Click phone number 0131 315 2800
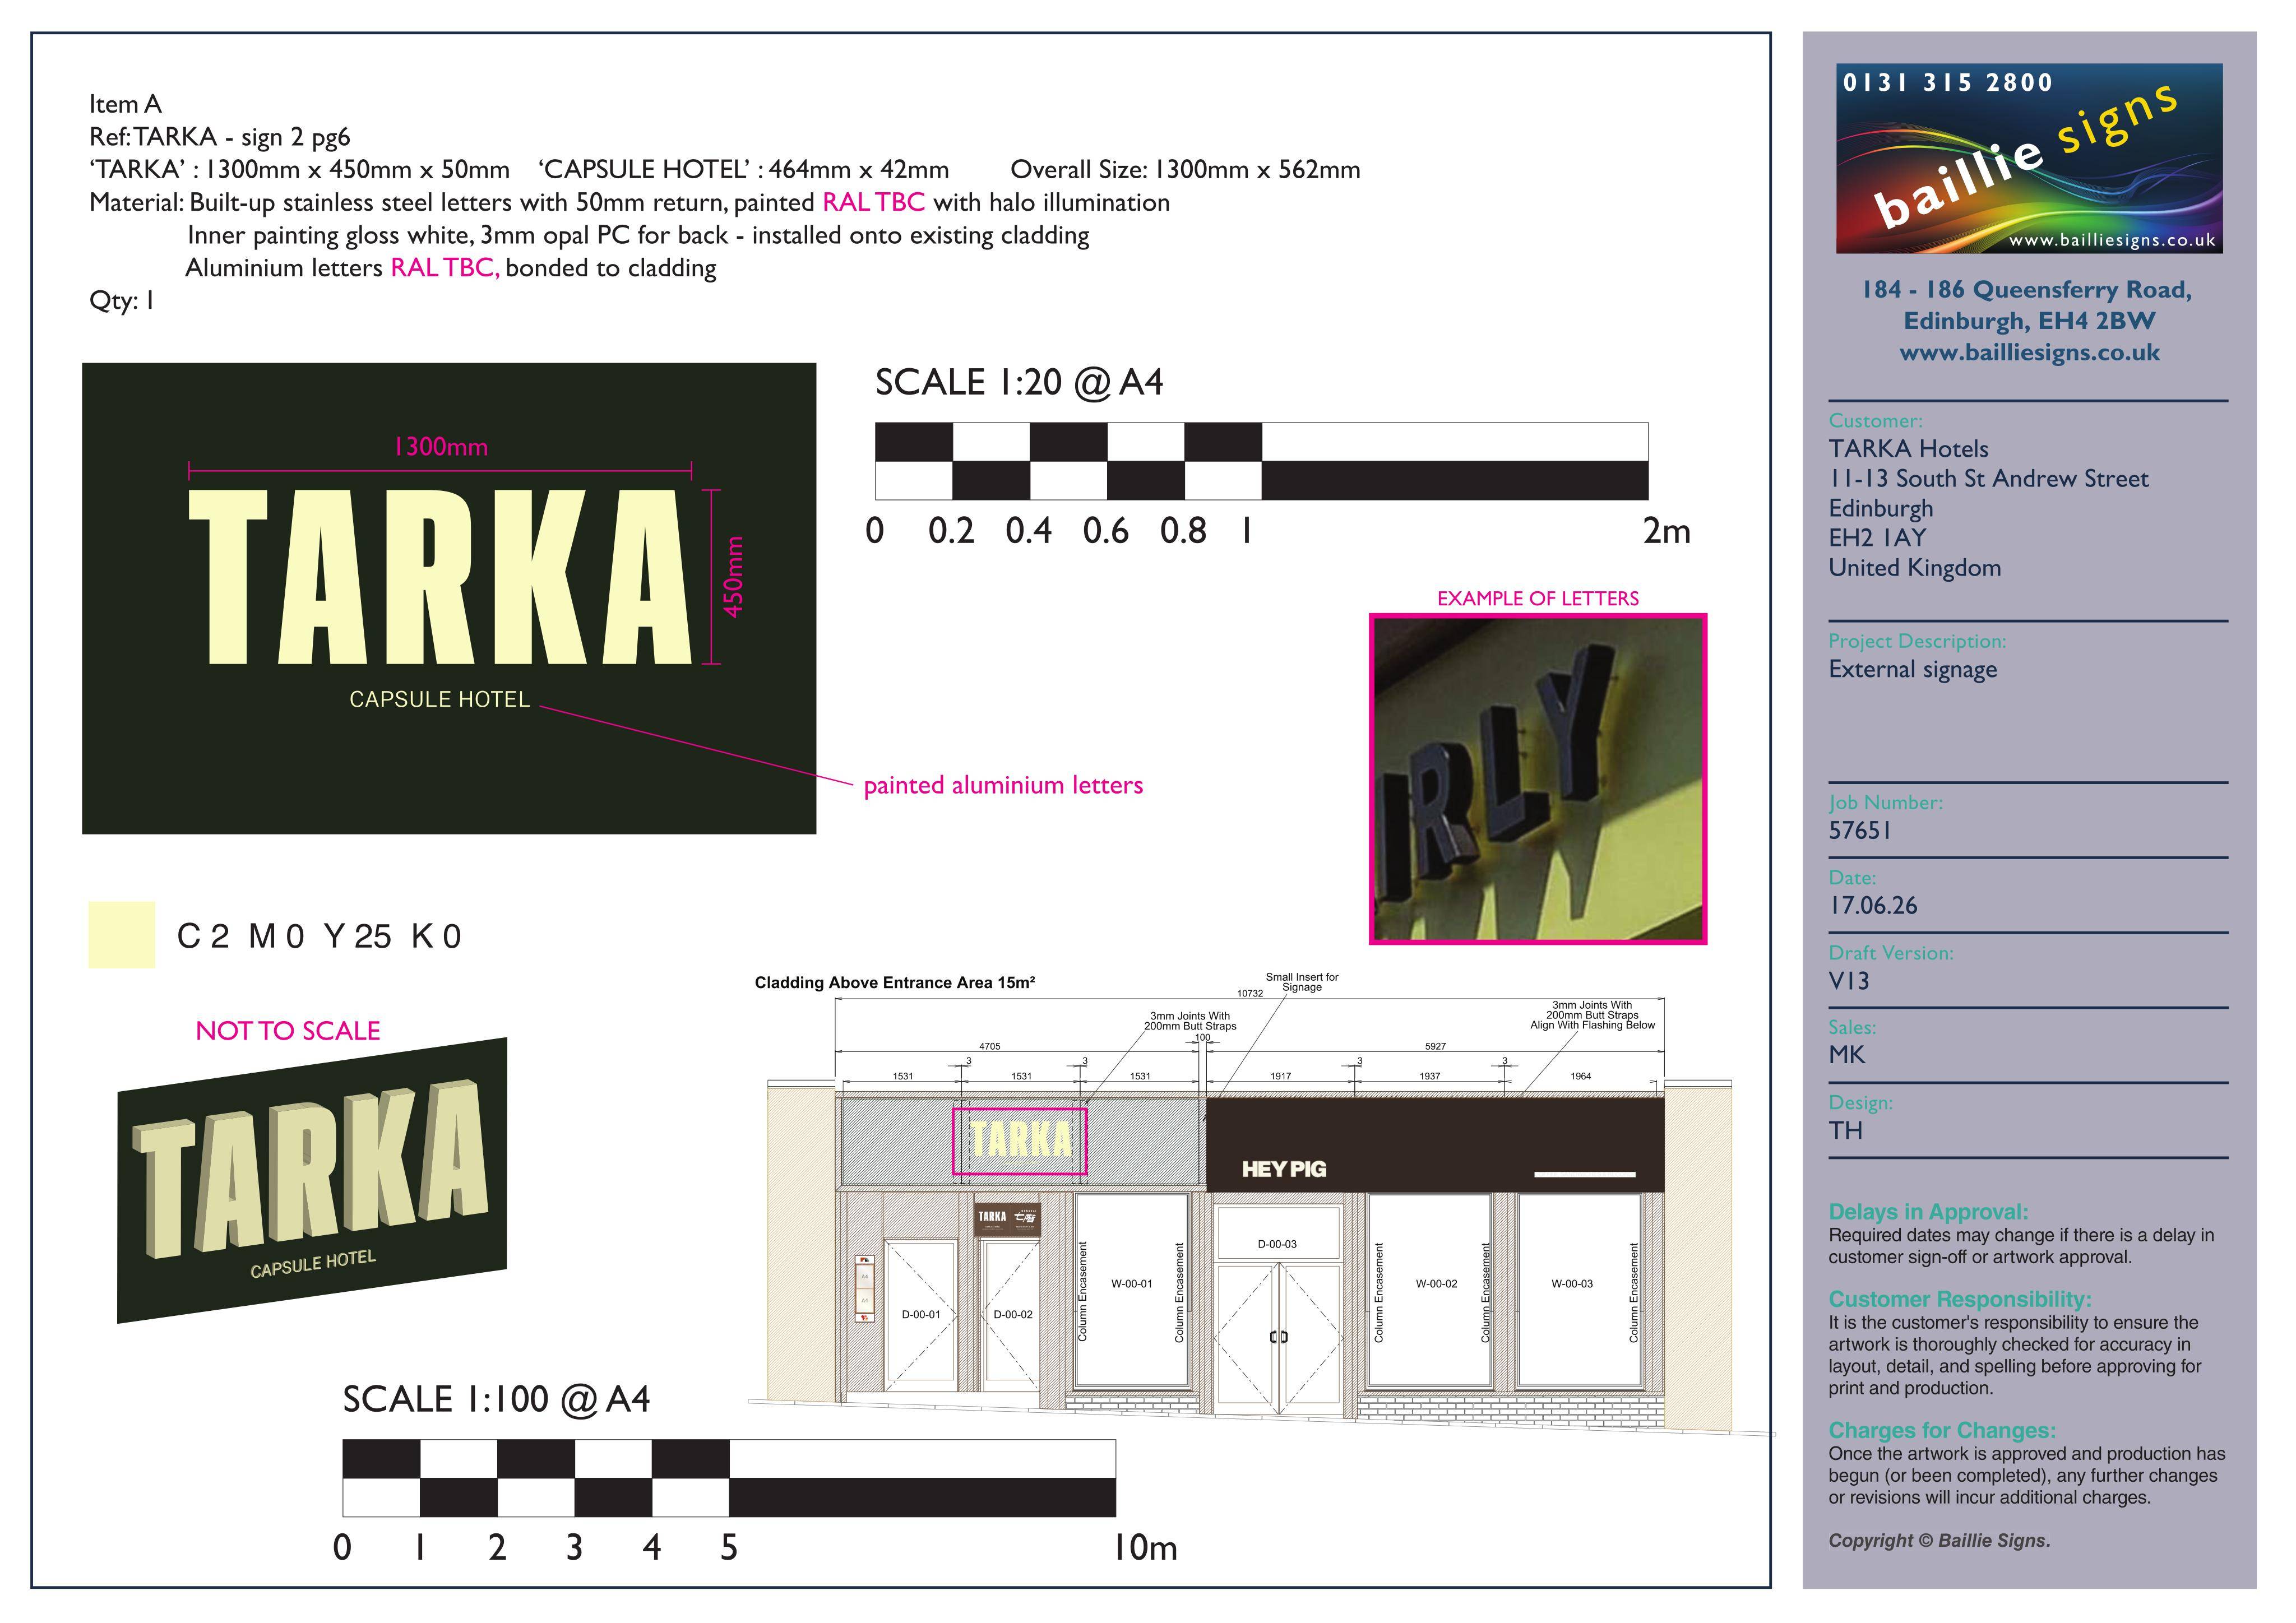The width and height of the screenshot is (2296, 1623). tap(1948, 83)
